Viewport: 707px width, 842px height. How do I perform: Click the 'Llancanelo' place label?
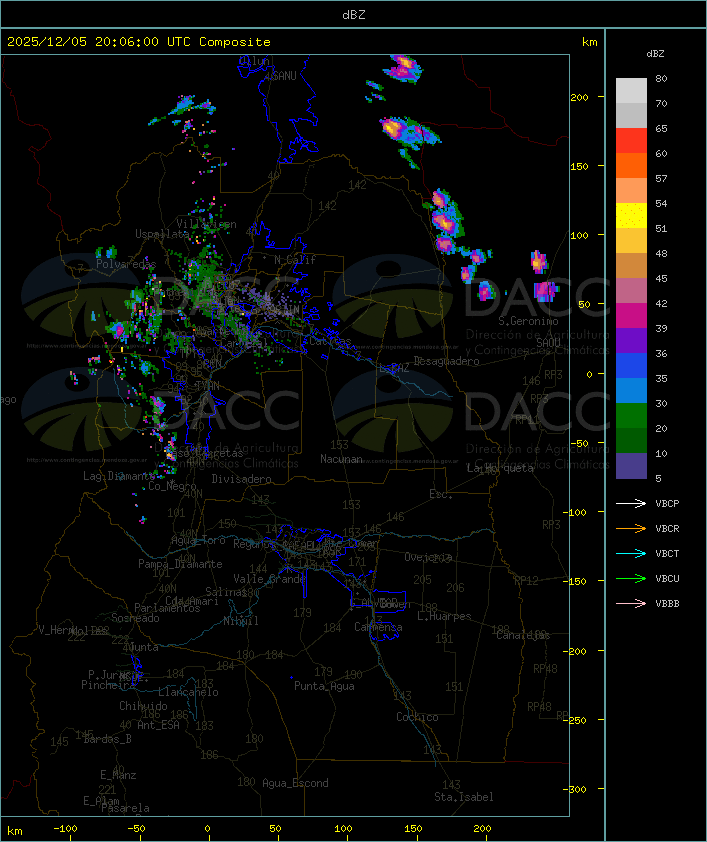(x=188, y=693)
